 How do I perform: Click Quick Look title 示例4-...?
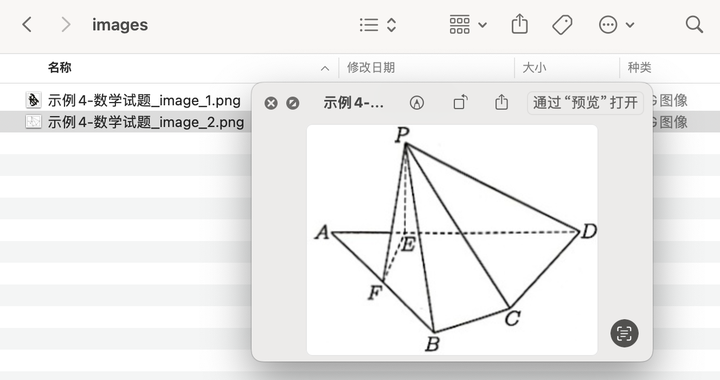point(354,103)
